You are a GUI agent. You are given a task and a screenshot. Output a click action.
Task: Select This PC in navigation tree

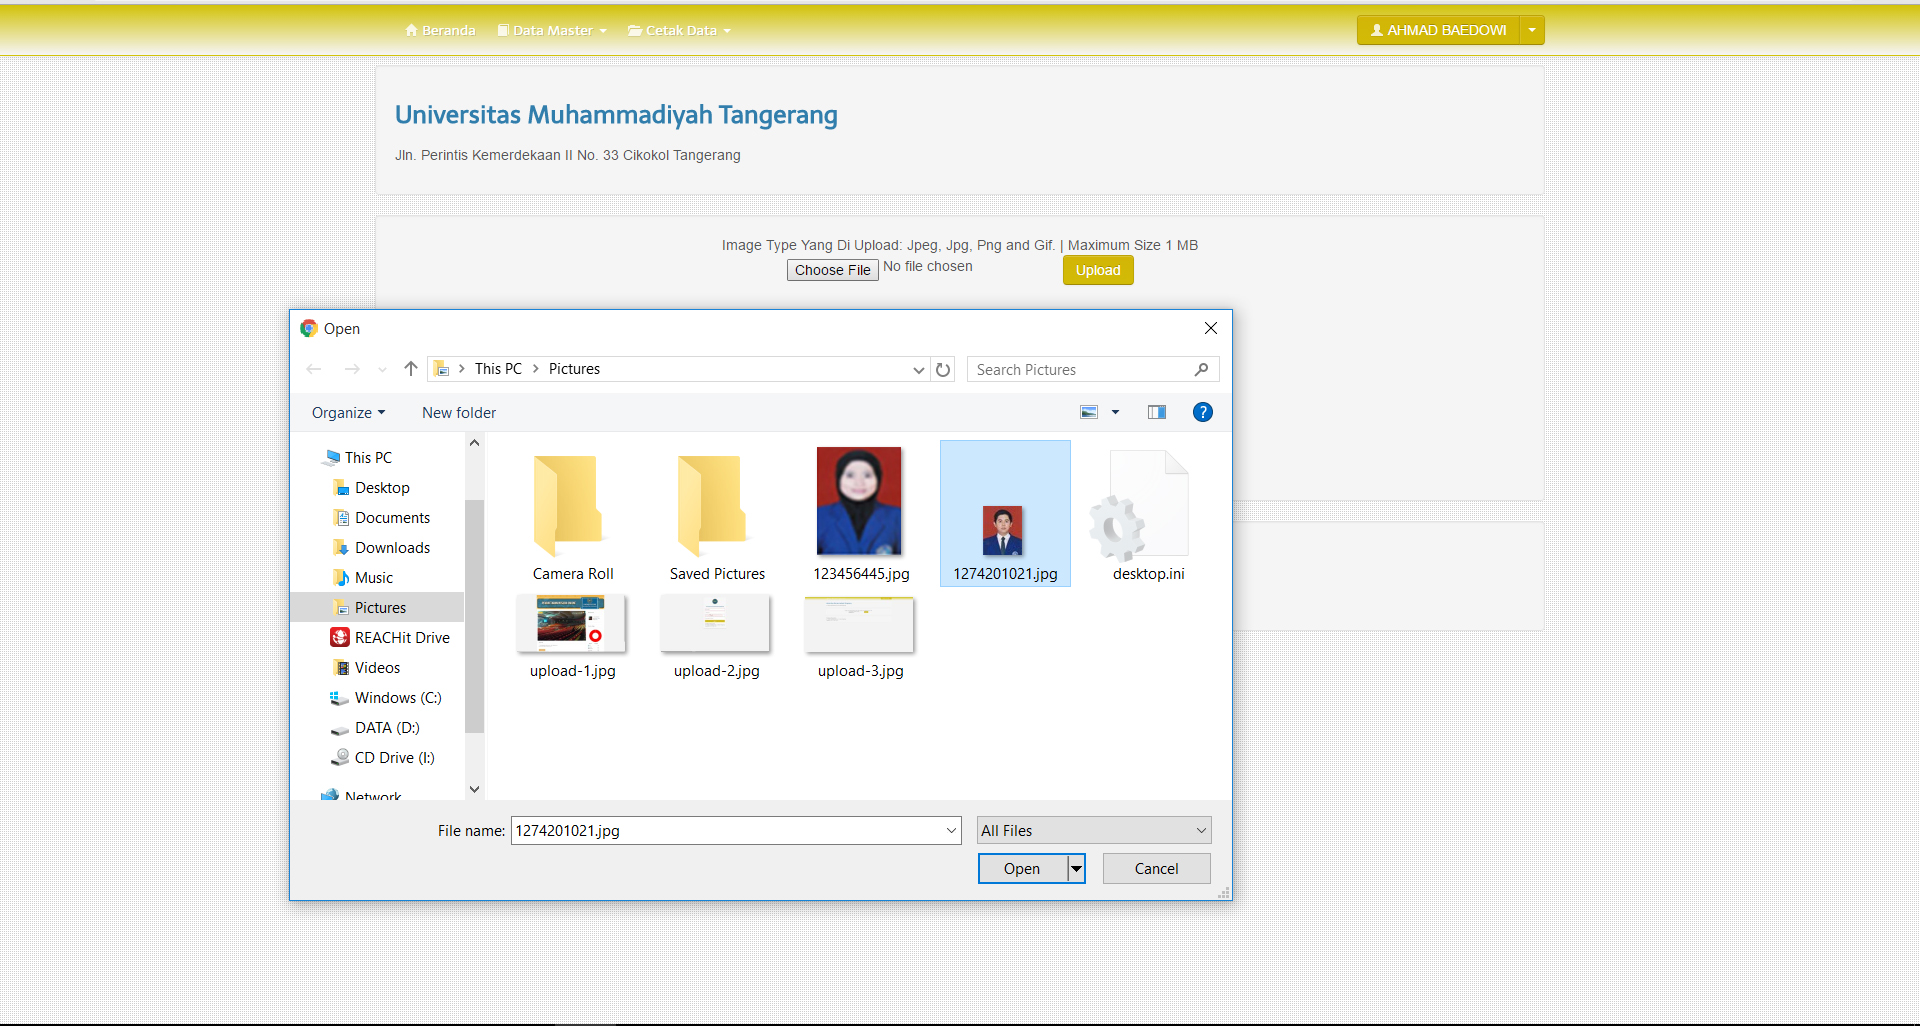pos(358,458)
